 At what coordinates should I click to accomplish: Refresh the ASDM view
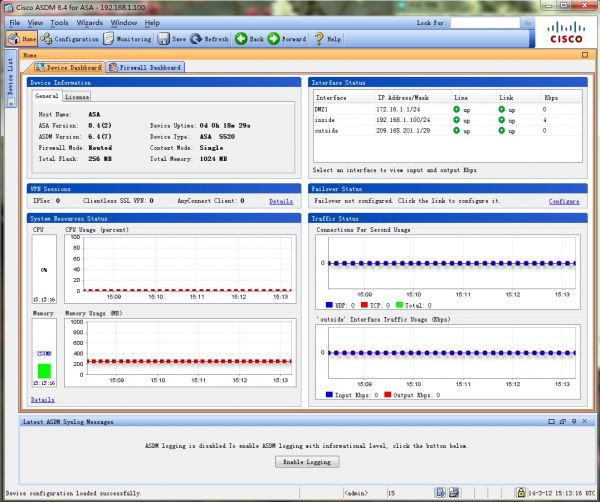pos(209,39)
